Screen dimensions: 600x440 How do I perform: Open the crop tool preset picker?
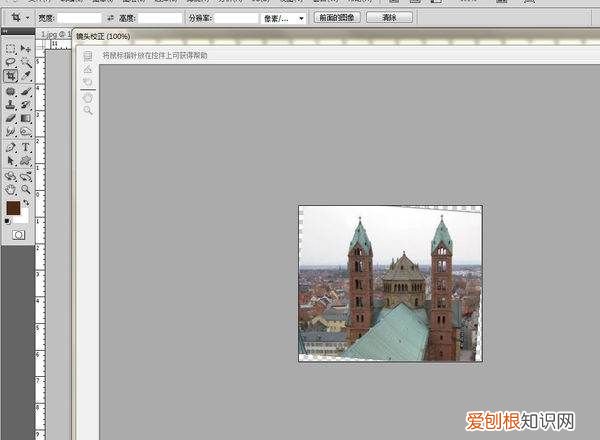(19, 18)
